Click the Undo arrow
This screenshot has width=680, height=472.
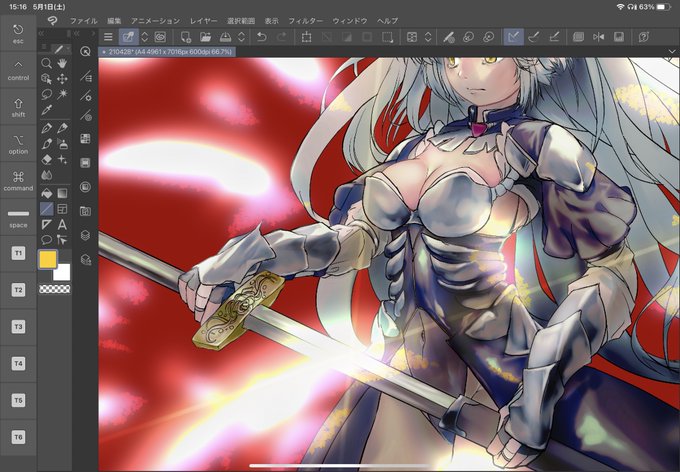(262, 37)
